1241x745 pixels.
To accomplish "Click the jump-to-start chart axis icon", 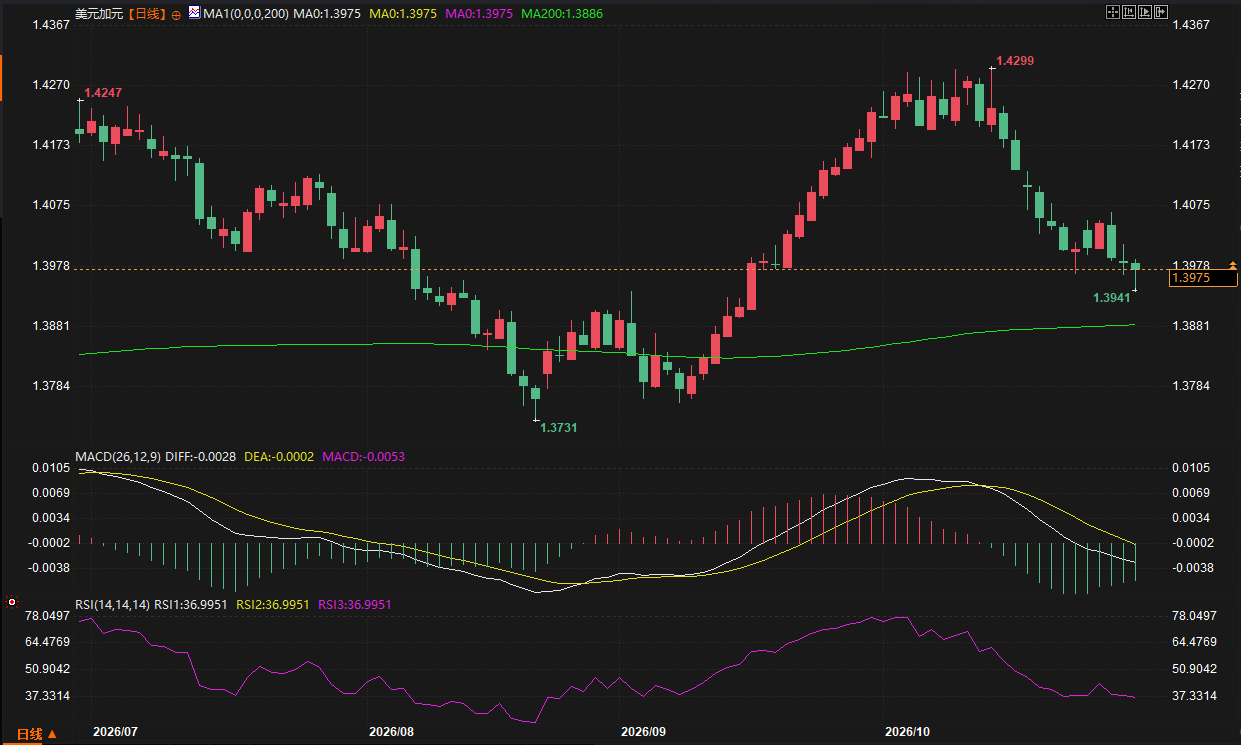I will click(x=1129, y=12).
